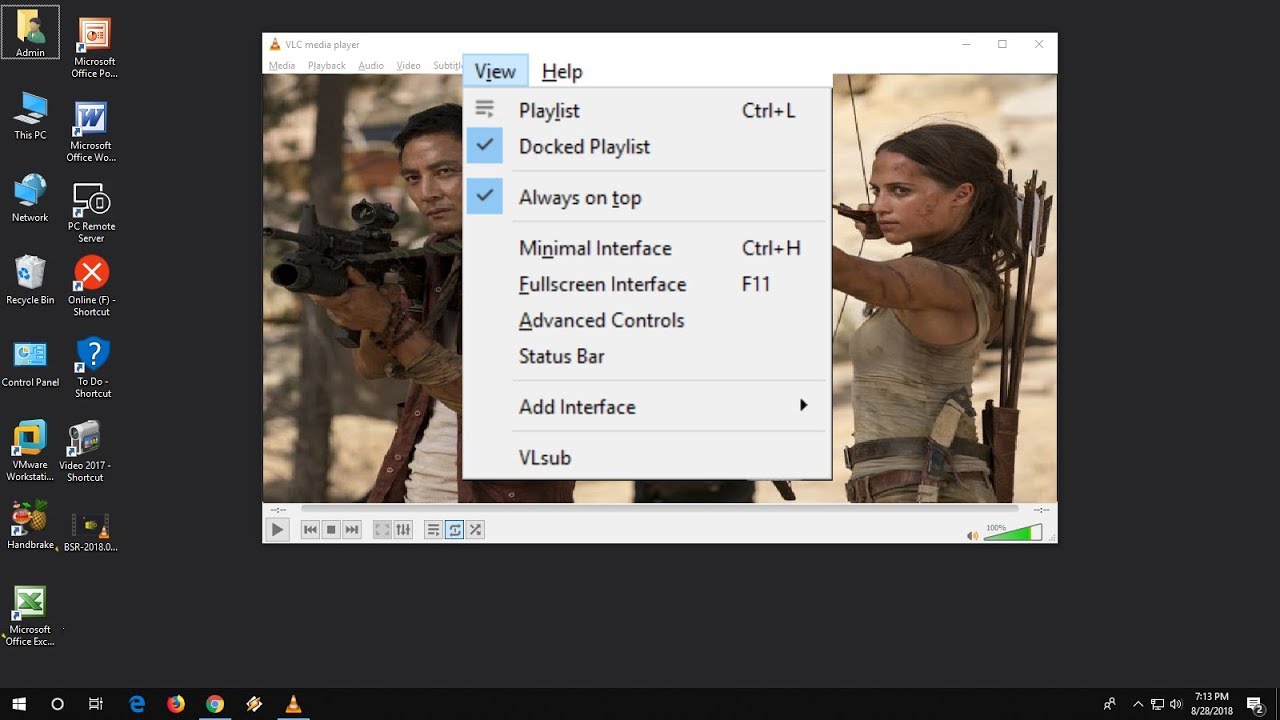Show the Status Bar via View menu
Image resolution: width=1280 pixels, height=720 pixels.
(x=647, y=356)
